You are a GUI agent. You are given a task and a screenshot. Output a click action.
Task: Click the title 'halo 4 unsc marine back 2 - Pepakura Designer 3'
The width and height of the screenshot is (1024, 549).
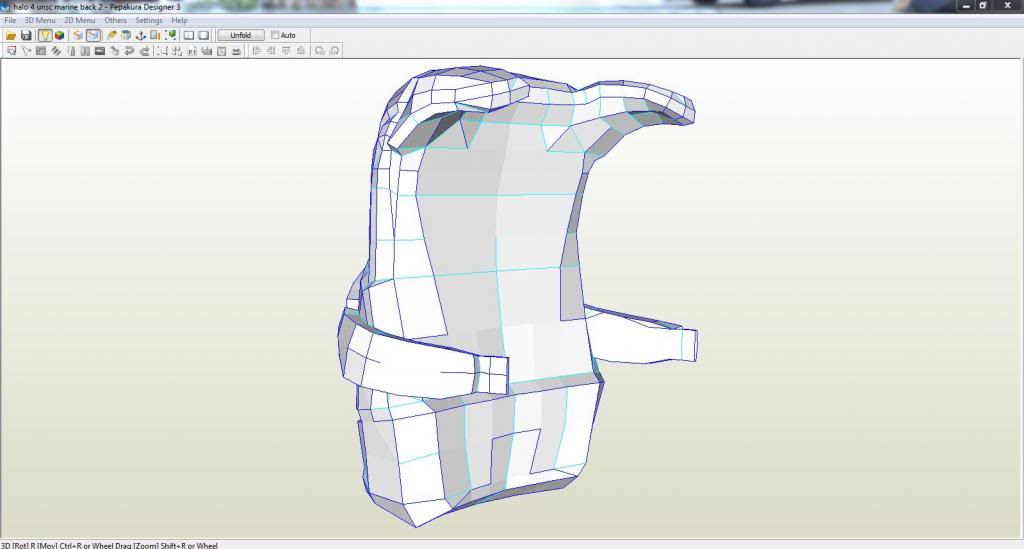click(97, 7)
